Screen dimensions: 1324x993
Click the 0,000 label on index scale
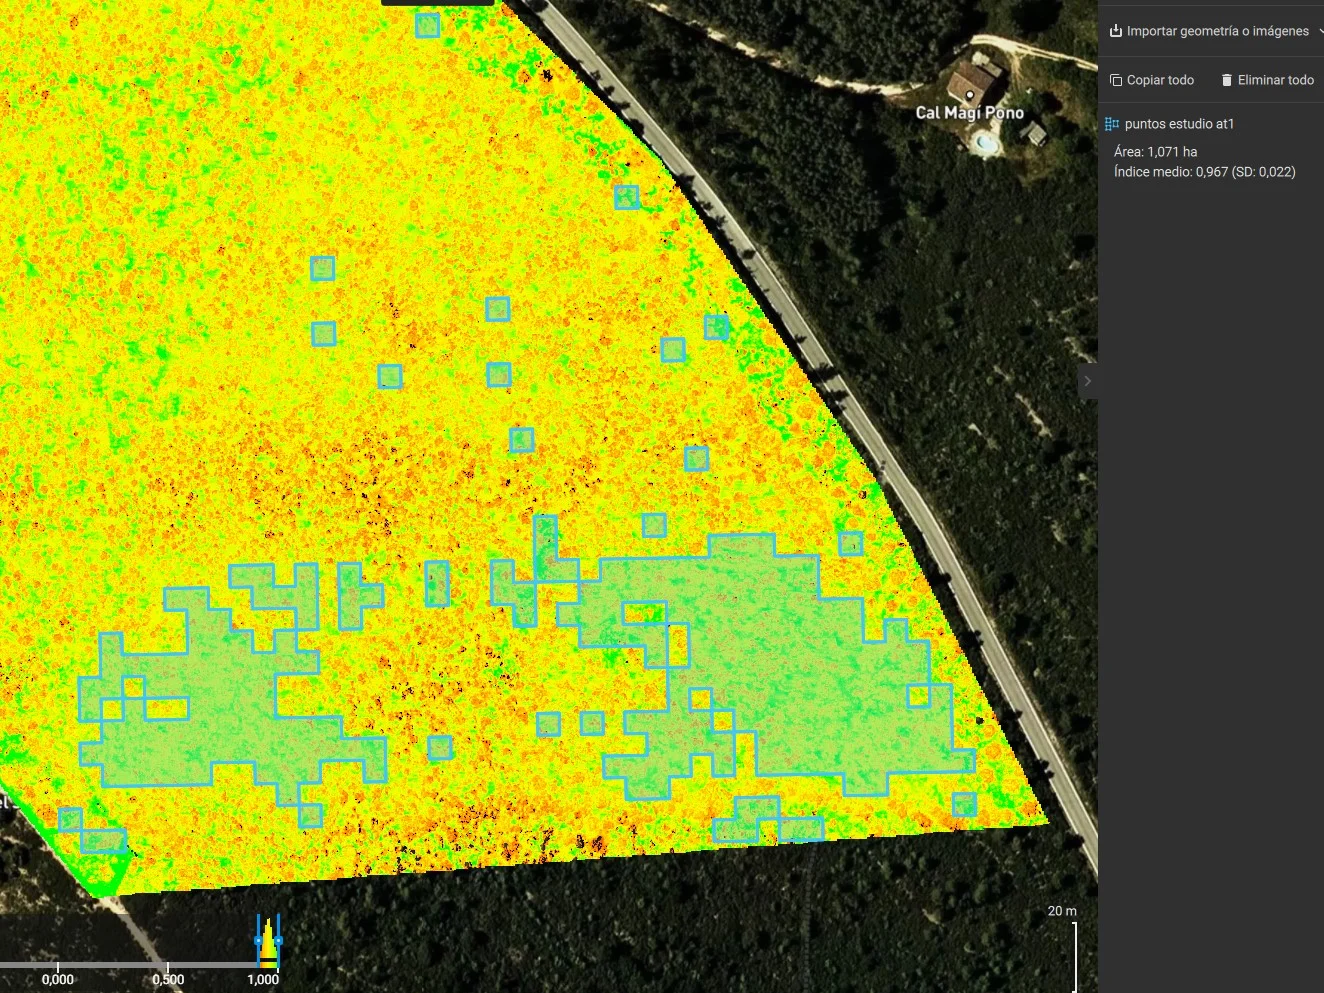point(58,979)
